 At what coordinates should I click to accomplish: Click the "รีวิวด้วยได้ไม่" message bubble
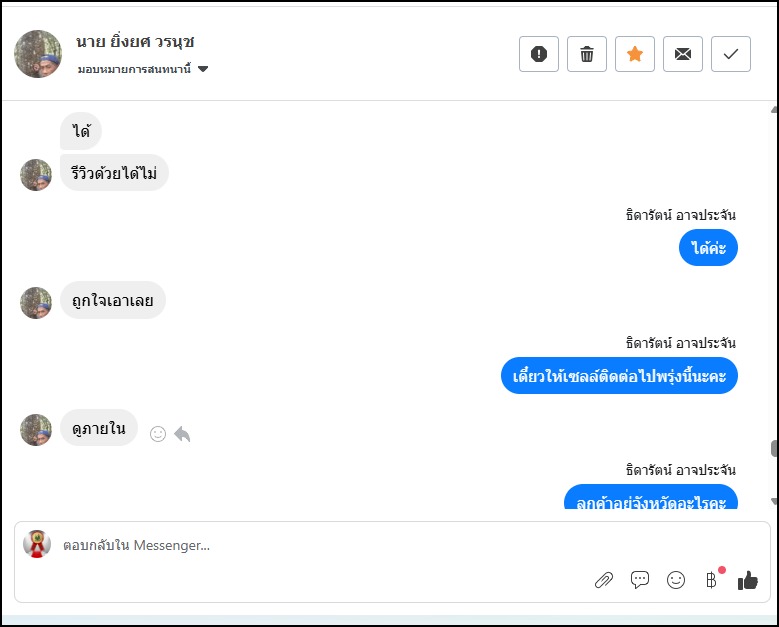[114, 173]
